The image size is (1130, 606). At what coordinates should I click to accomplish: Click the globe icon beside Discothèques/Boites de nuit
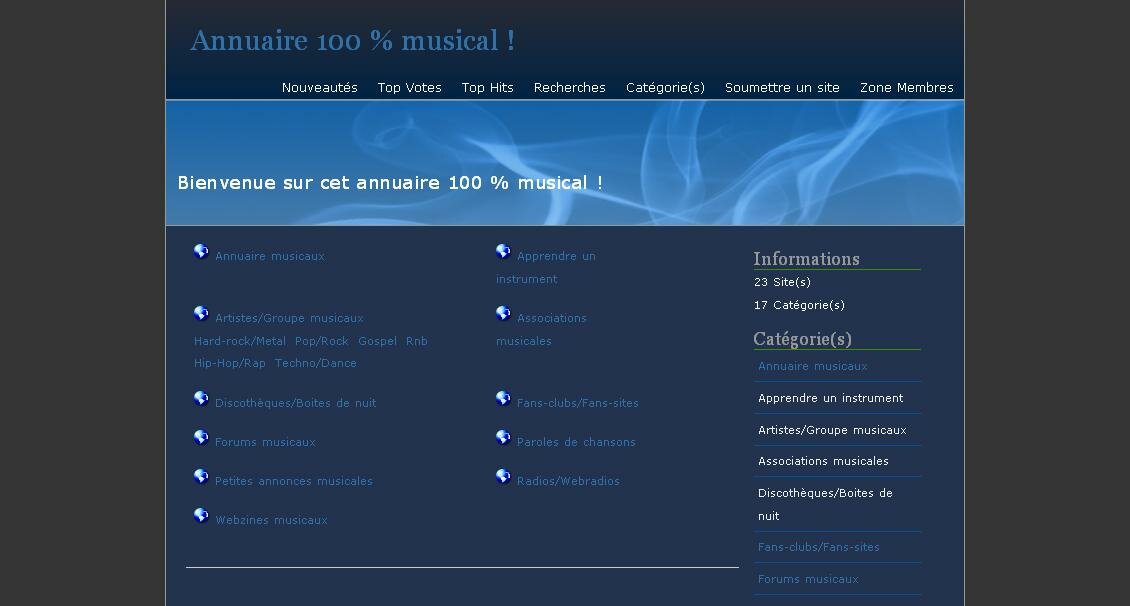(x=201, y=398)
